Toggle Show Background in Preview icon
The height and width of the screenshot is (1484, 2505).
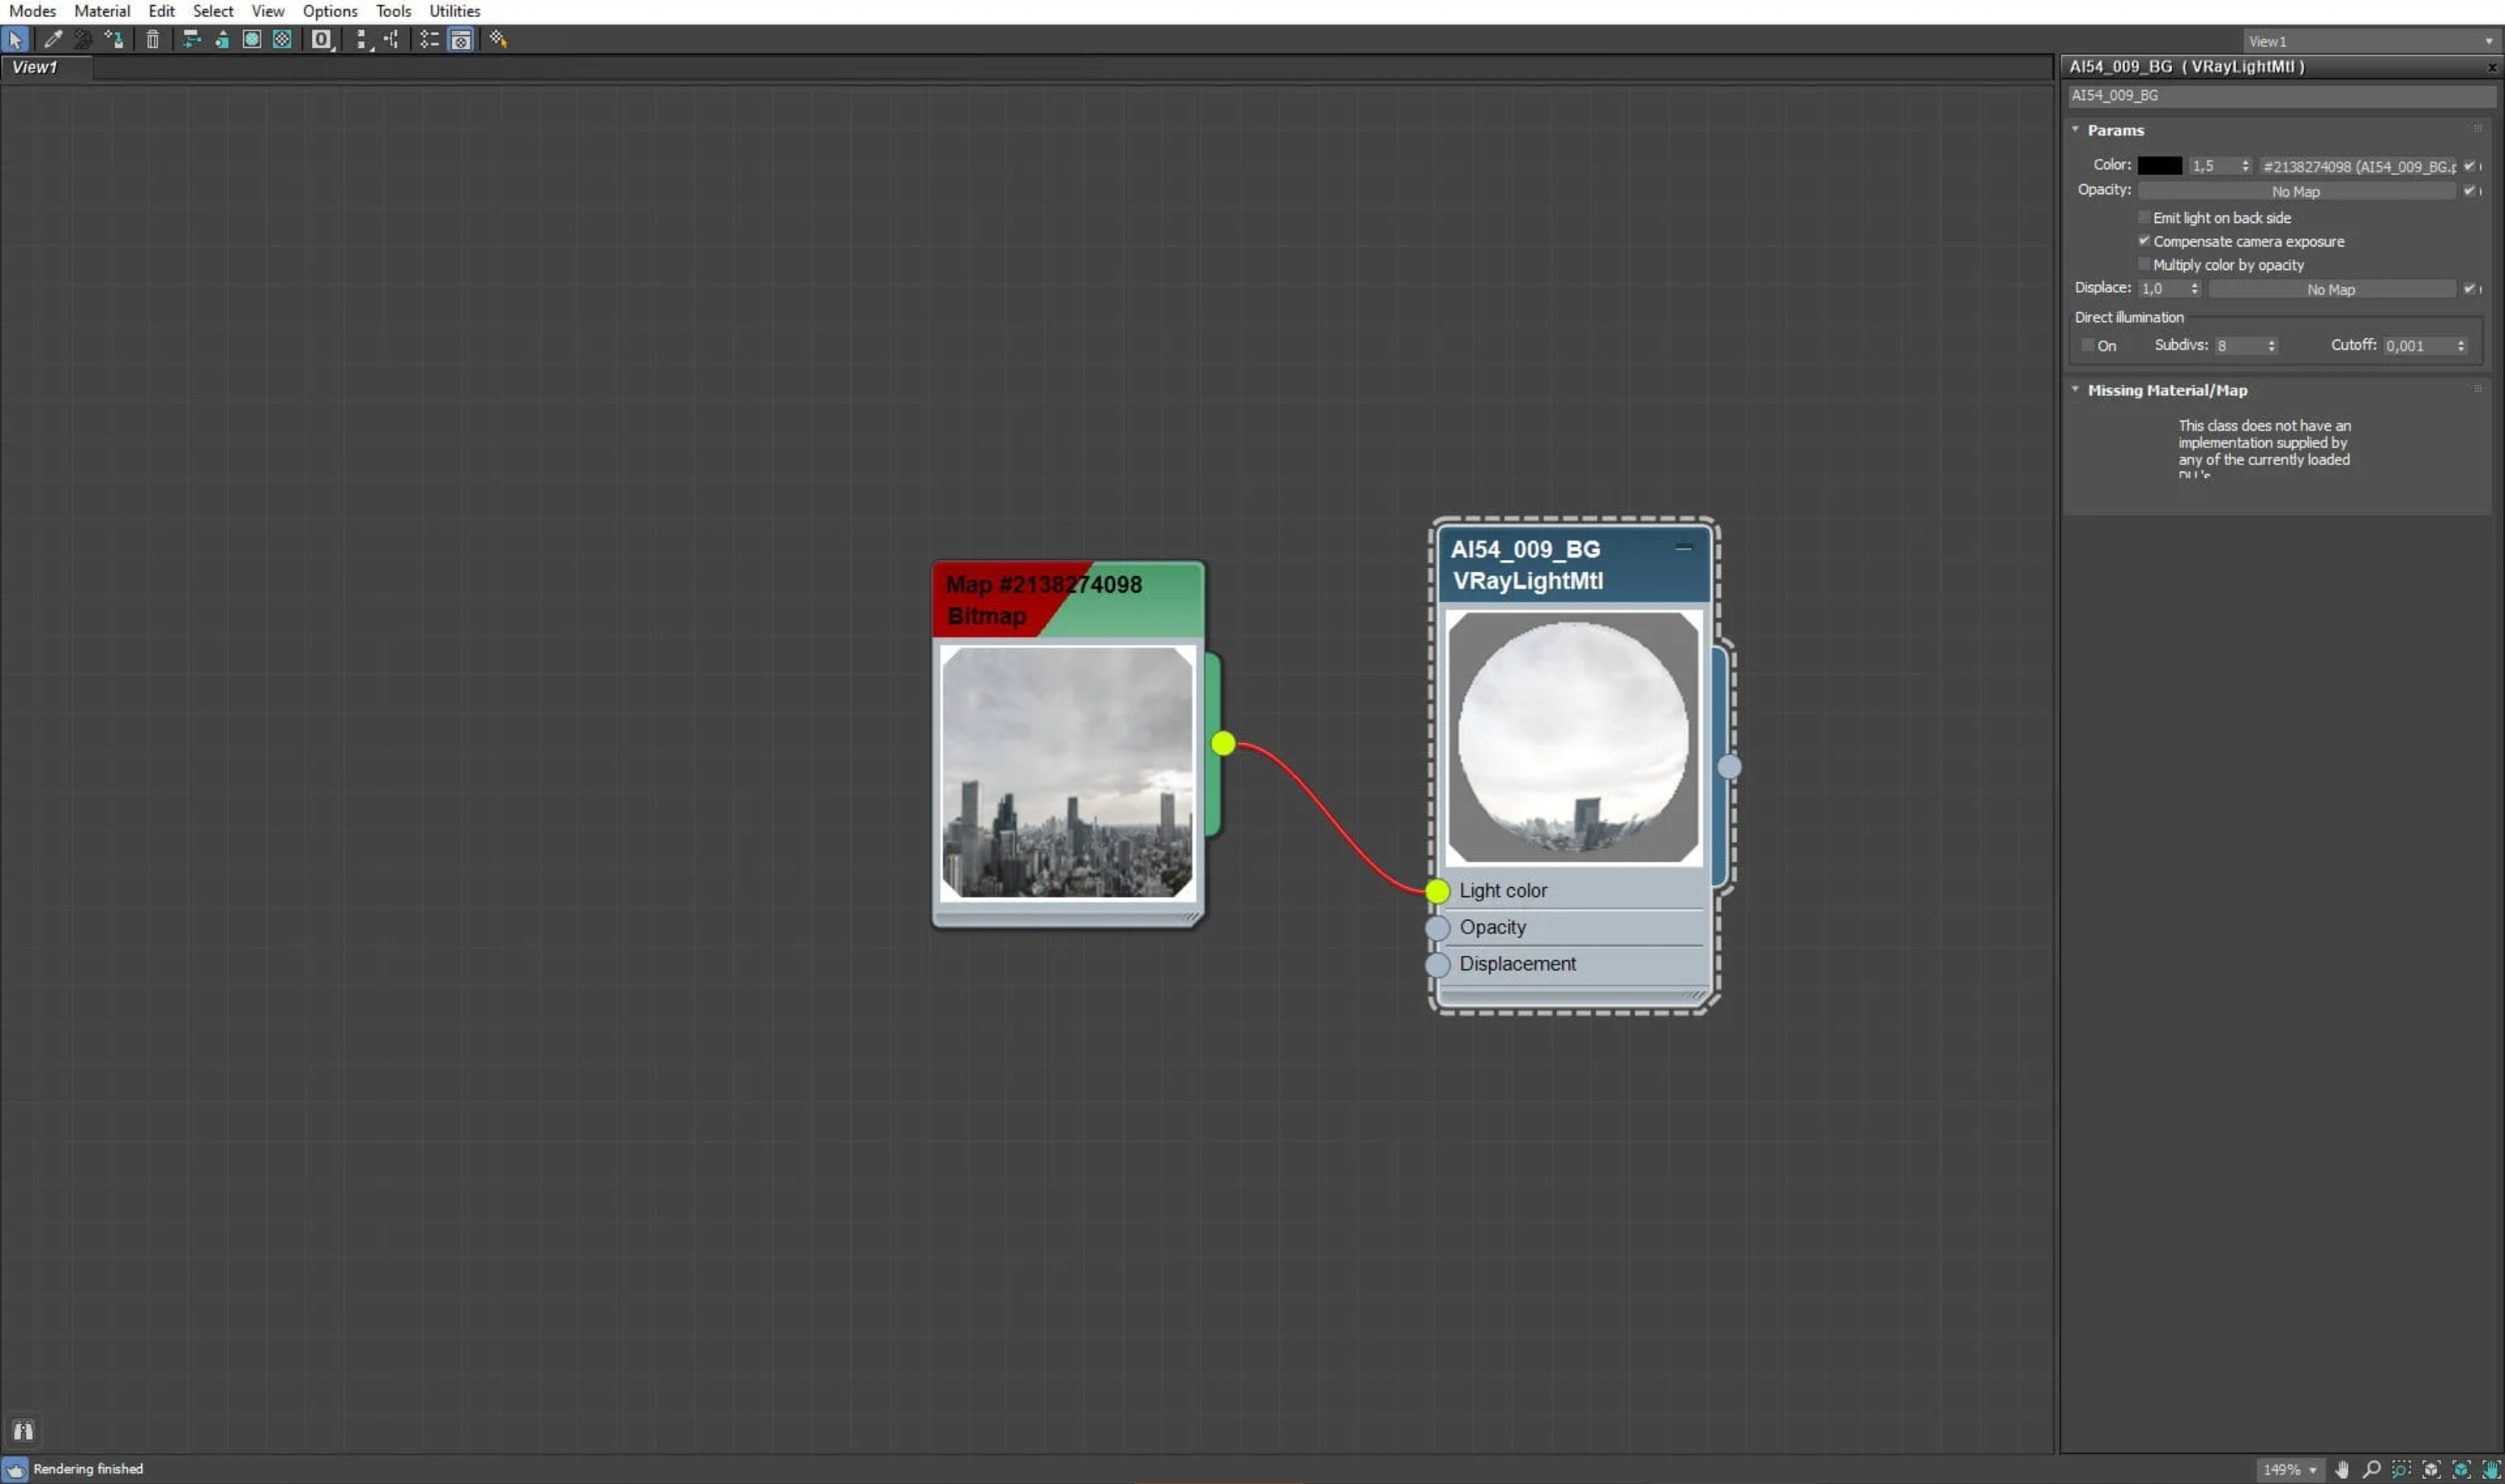[x=282, y=39]
